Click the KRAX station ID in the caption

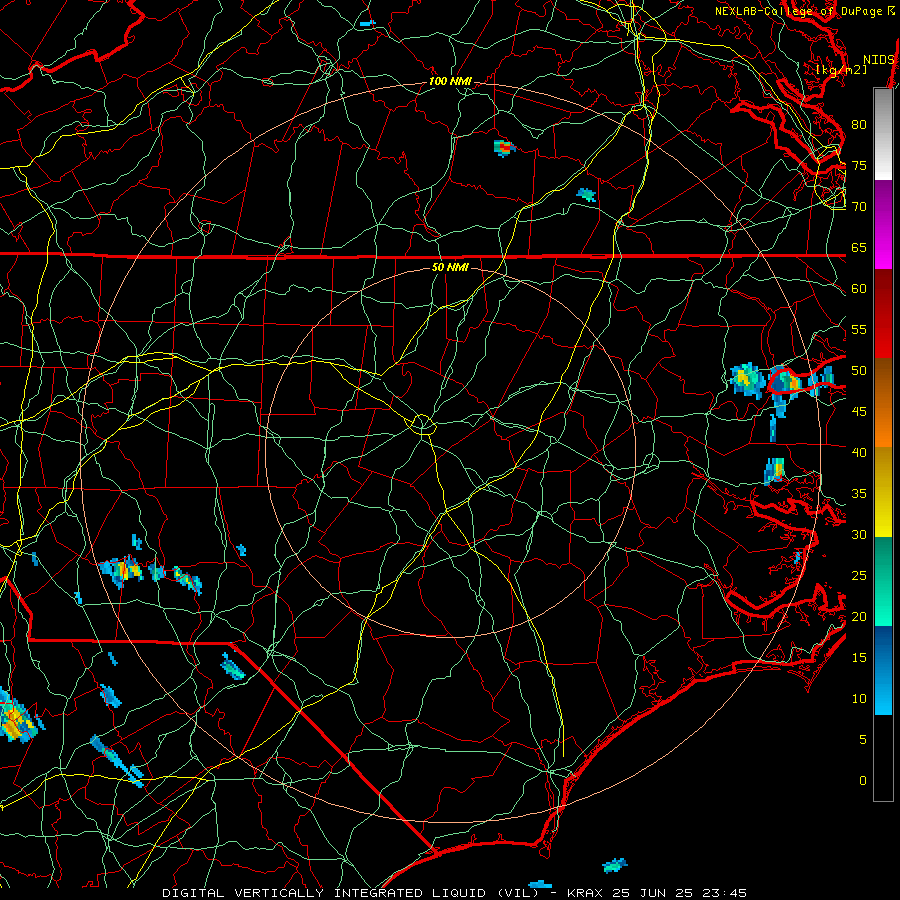(x=585, y=893)
